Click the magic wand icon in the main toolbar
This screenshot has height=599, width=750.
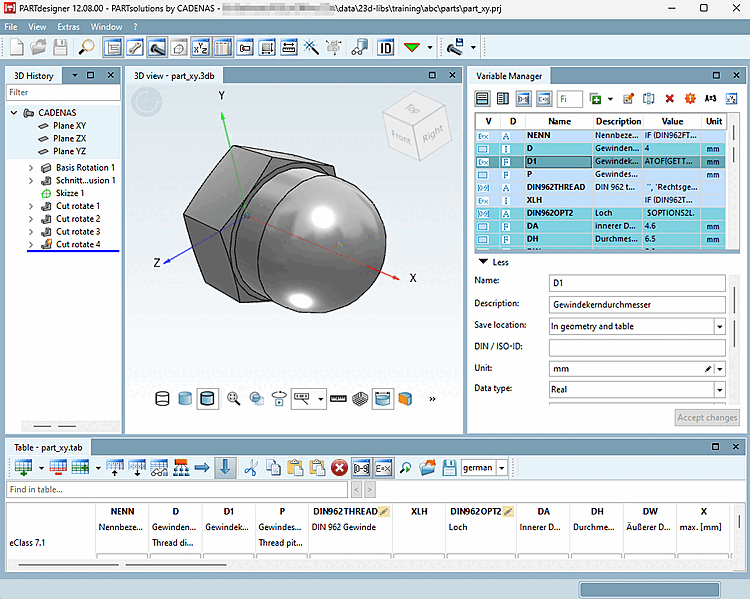pos(311,47)
